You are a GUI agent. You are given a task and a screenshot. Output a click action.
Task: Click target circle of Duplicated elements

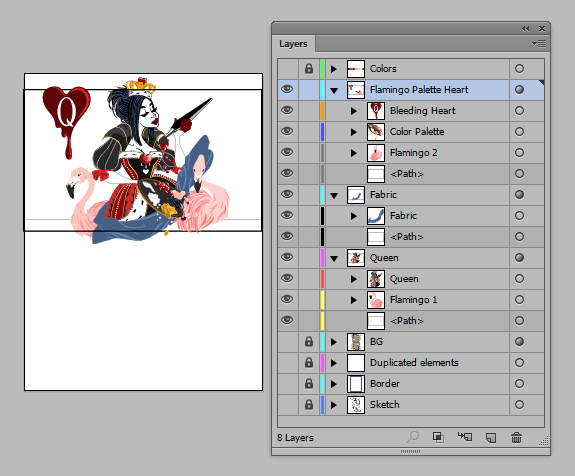pyautogui.click(x=519, y=363)
